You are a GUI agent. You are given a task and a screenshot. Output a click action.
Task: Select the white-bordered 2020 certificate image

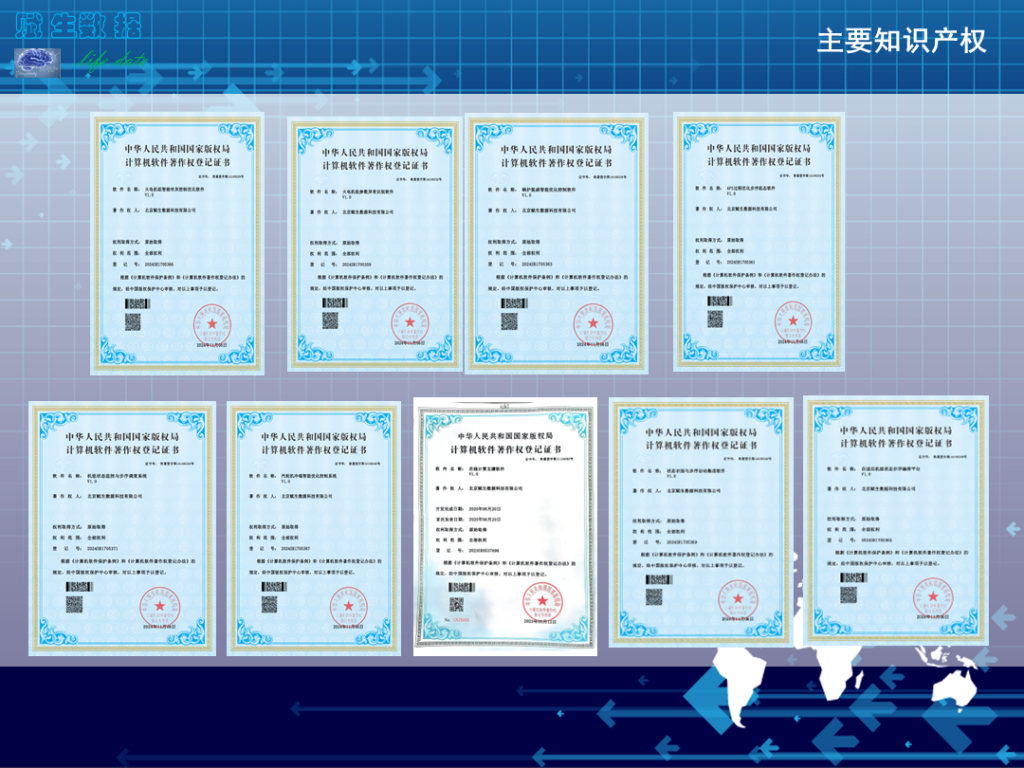click(505, 525)
